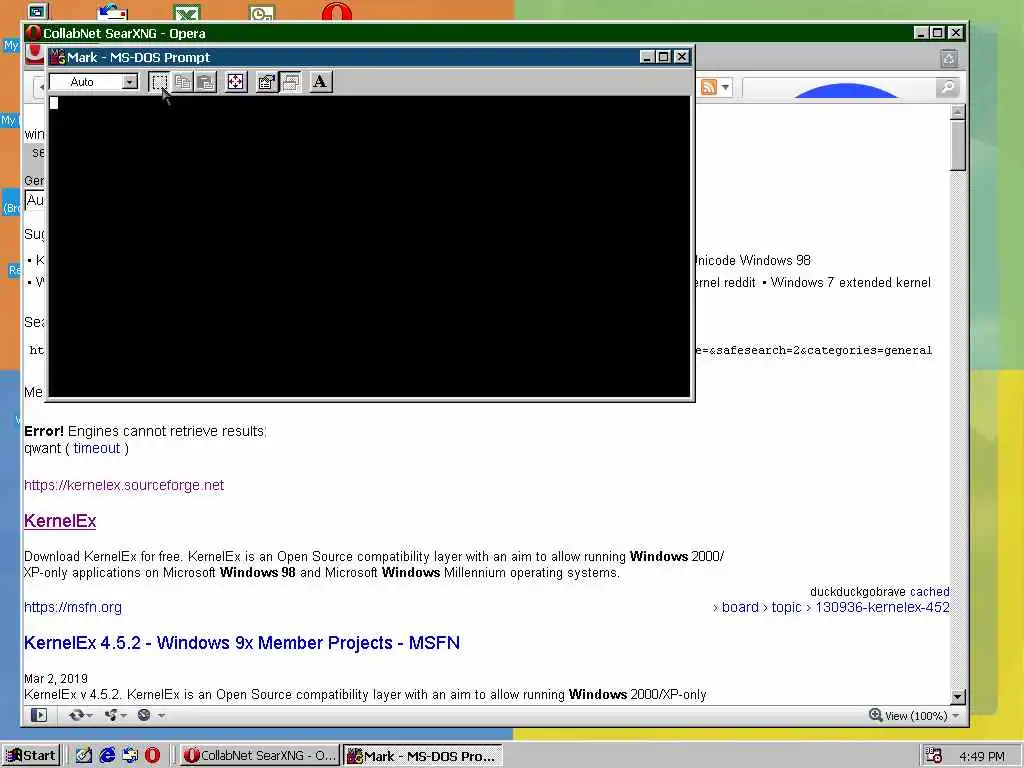Launch Internet Explorer from quick launch
Viewport: 1024px width, 768px height.
tap(107, 756)
